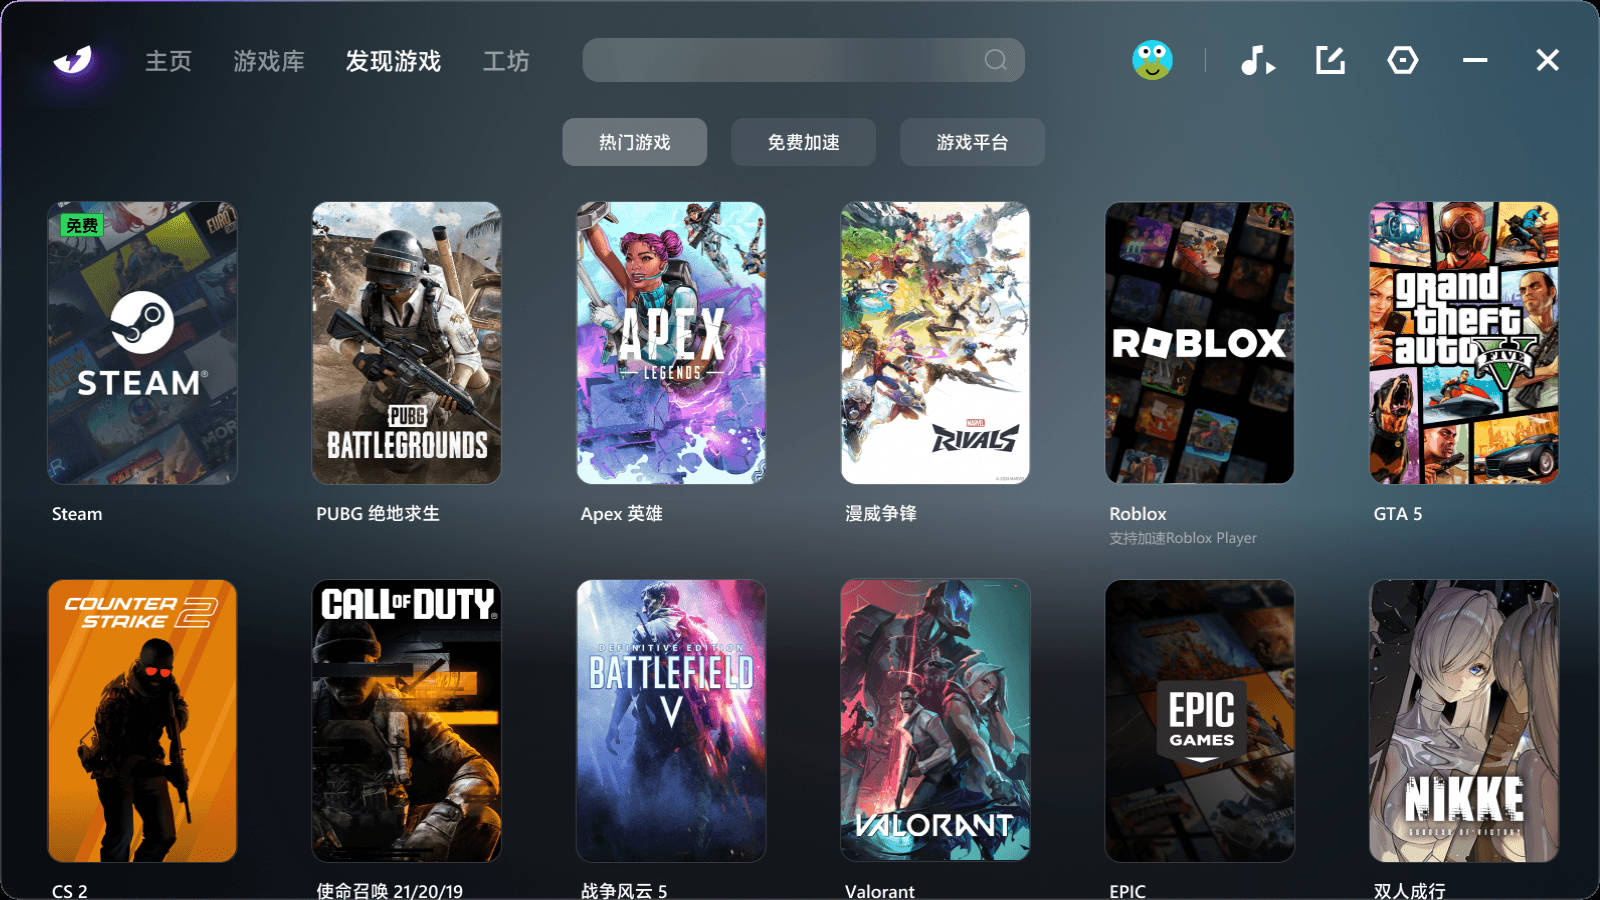Select the 热门游戏 filter
Viewport: 1600px width, 900px height.
click(x=635, y=142)
